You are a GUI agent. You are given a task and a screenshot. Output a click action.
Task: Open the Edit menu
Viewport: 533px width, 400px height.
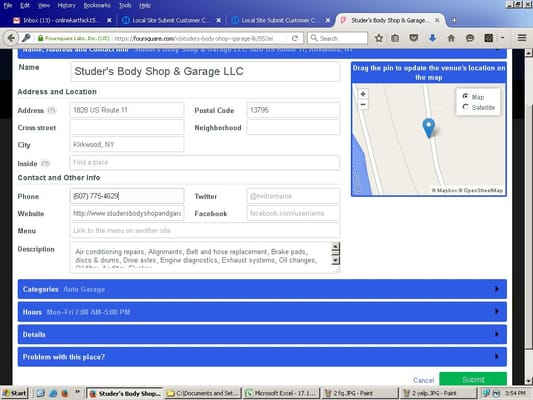click(x=25, y=5)
